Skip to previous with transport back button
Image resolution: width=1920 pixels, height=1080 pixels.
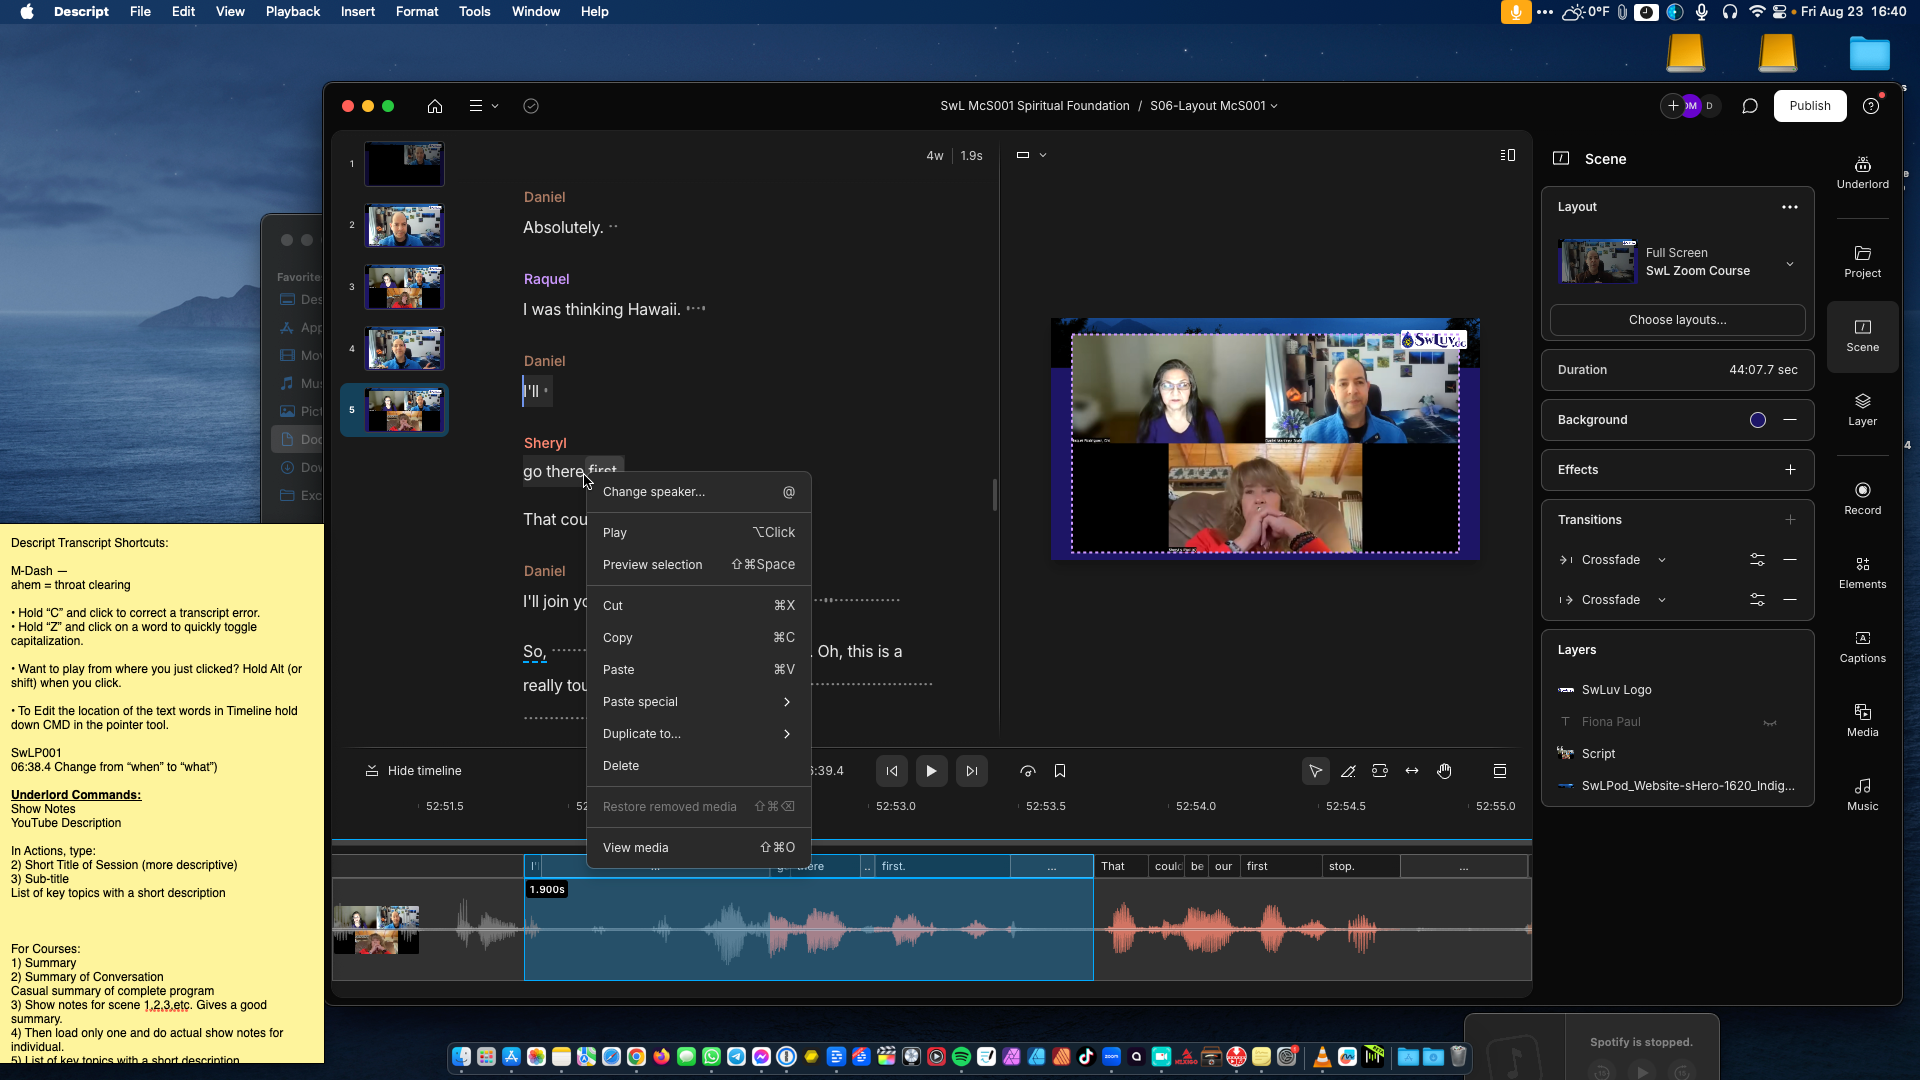[x=892, y=771]
